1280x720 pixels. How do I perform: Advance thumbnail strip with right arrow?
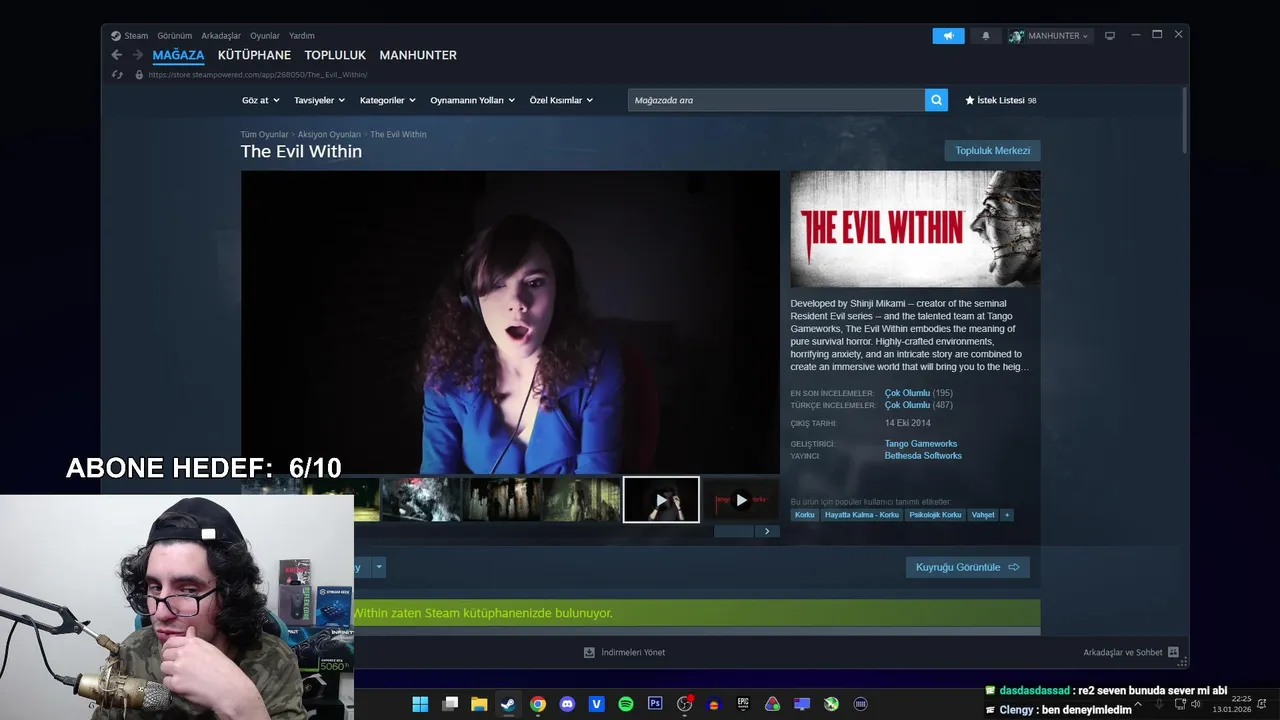coord(767,531)
